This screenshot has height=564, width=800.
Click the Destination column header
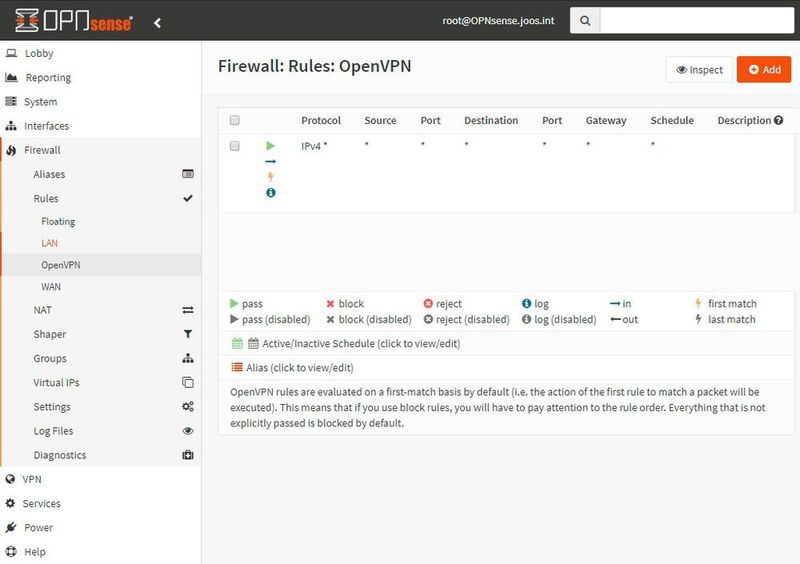click(491, 120)
